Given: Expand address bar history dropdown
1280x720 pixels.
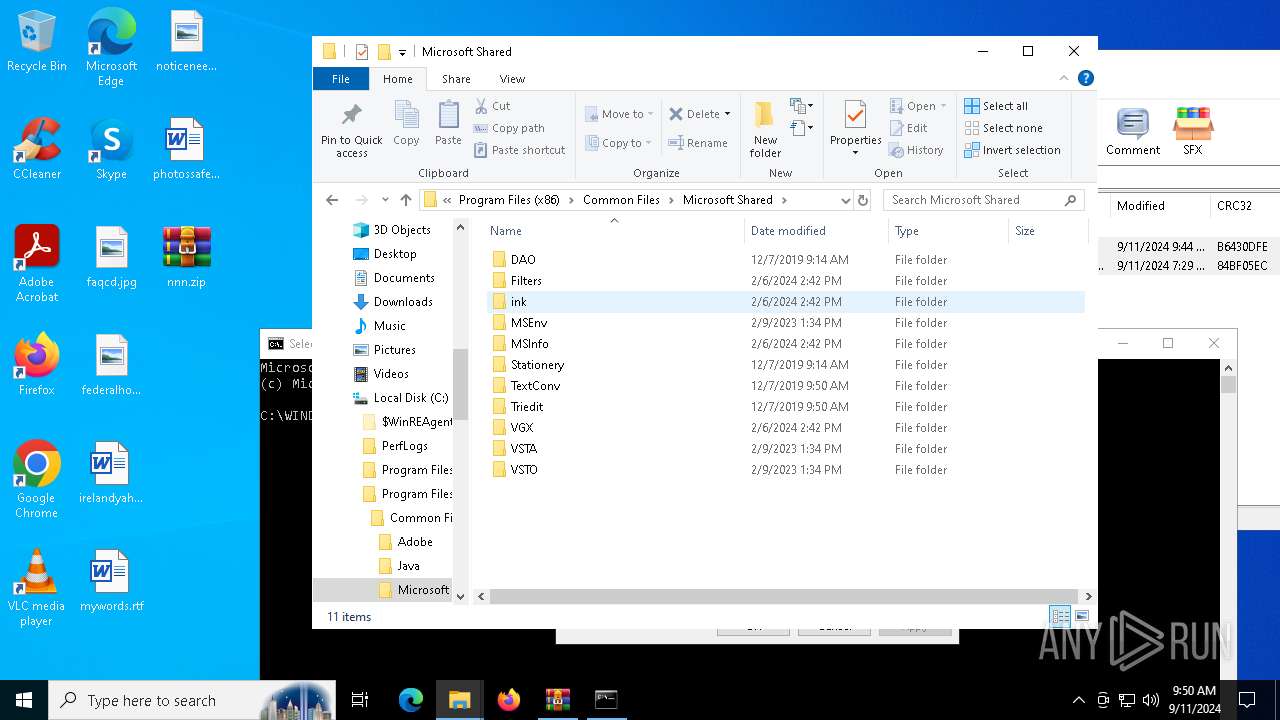Looking at the screenshot, I should (845, 200).
